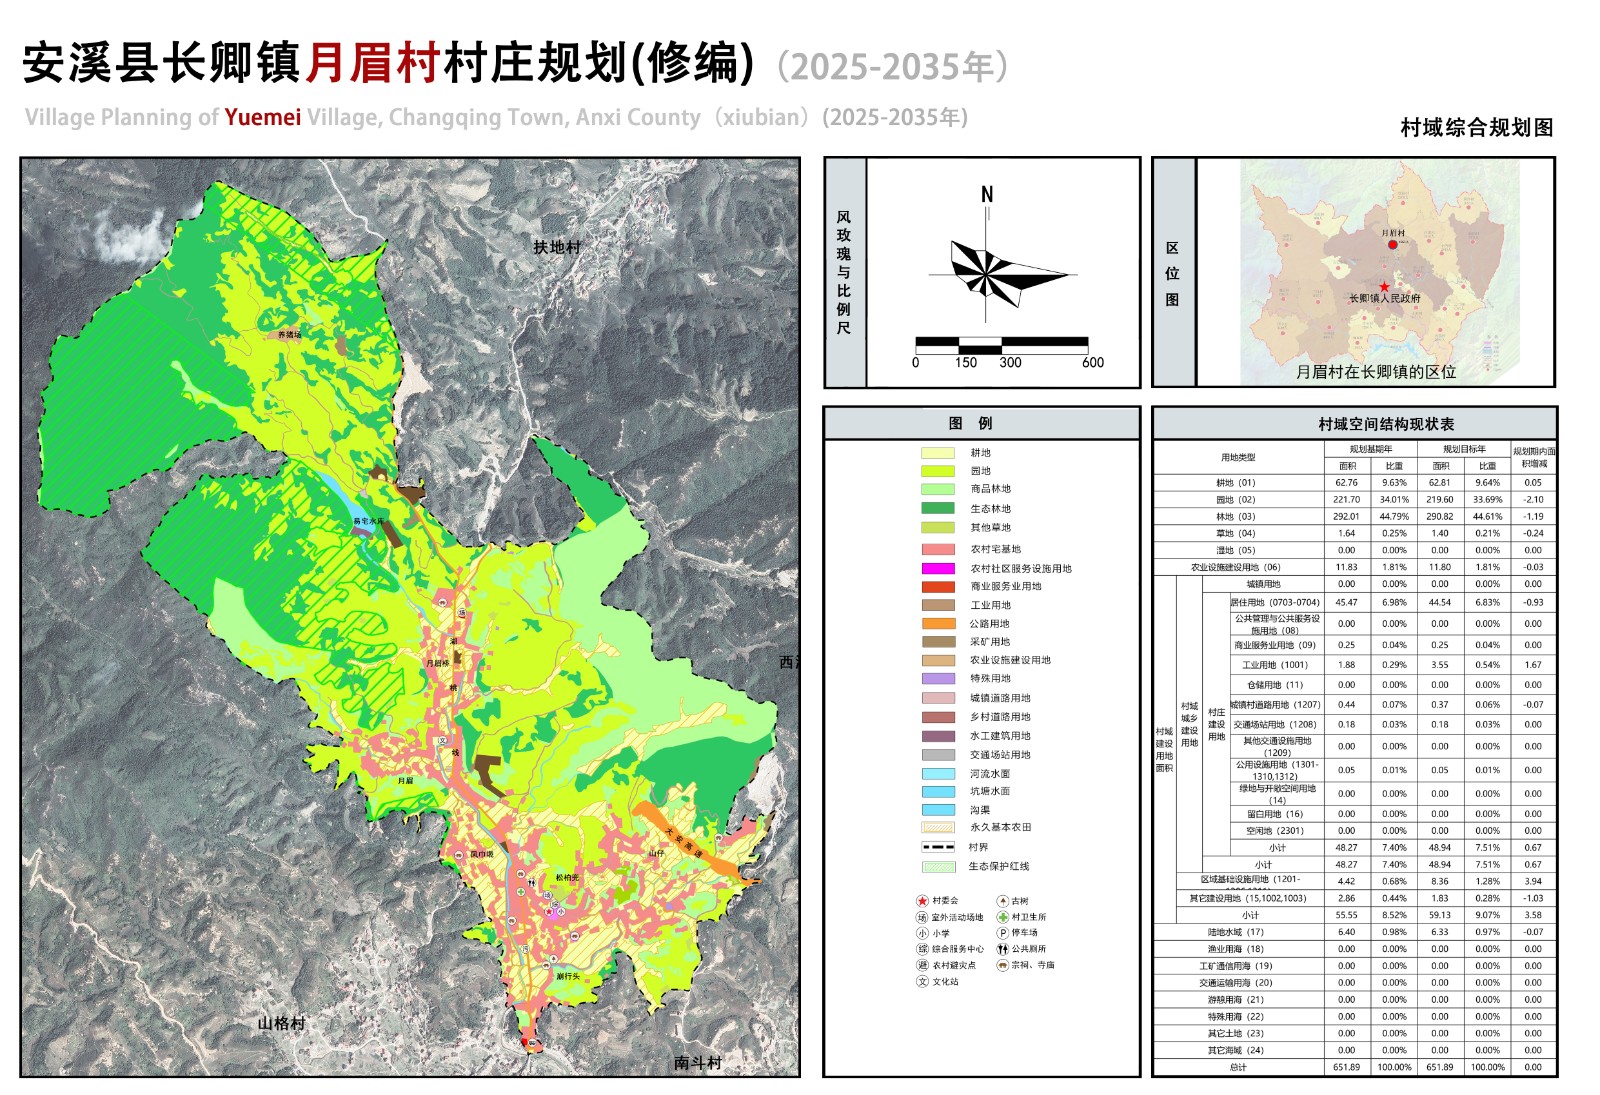This screenshot has height=1095, width=1600.
Task: Click the 扶堤村 label on the map
Action: click(x=557, y=247)
